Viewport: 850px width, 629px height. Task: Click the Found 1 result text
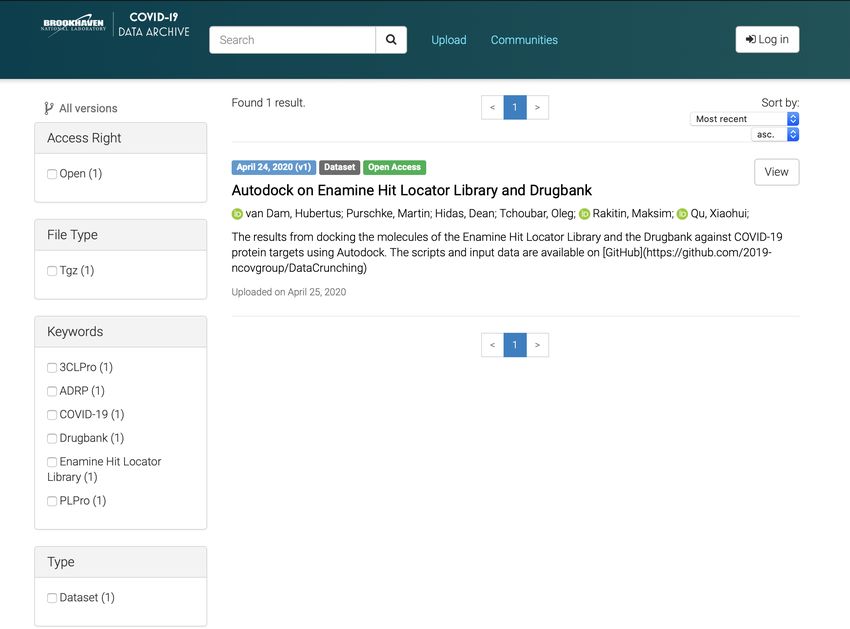[x=268, y=103]
